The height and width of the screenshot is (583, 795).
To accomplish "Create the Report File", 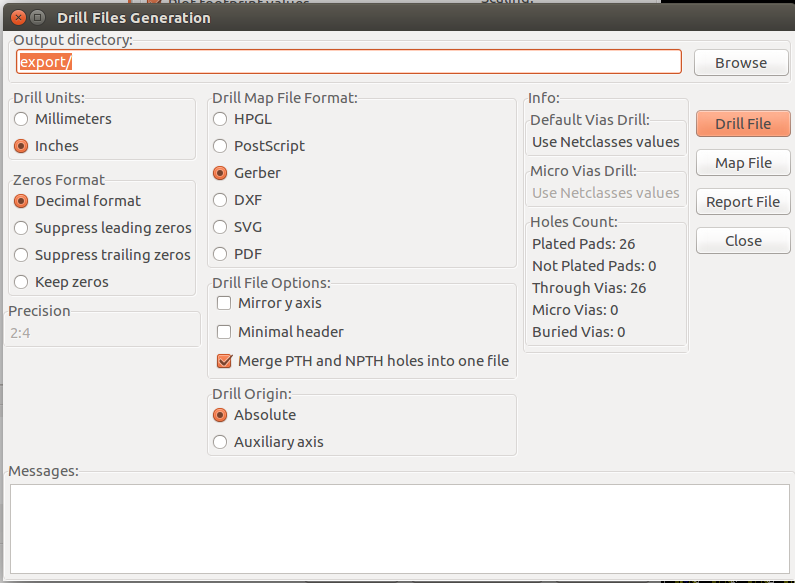I will click(x=743, y=202).
